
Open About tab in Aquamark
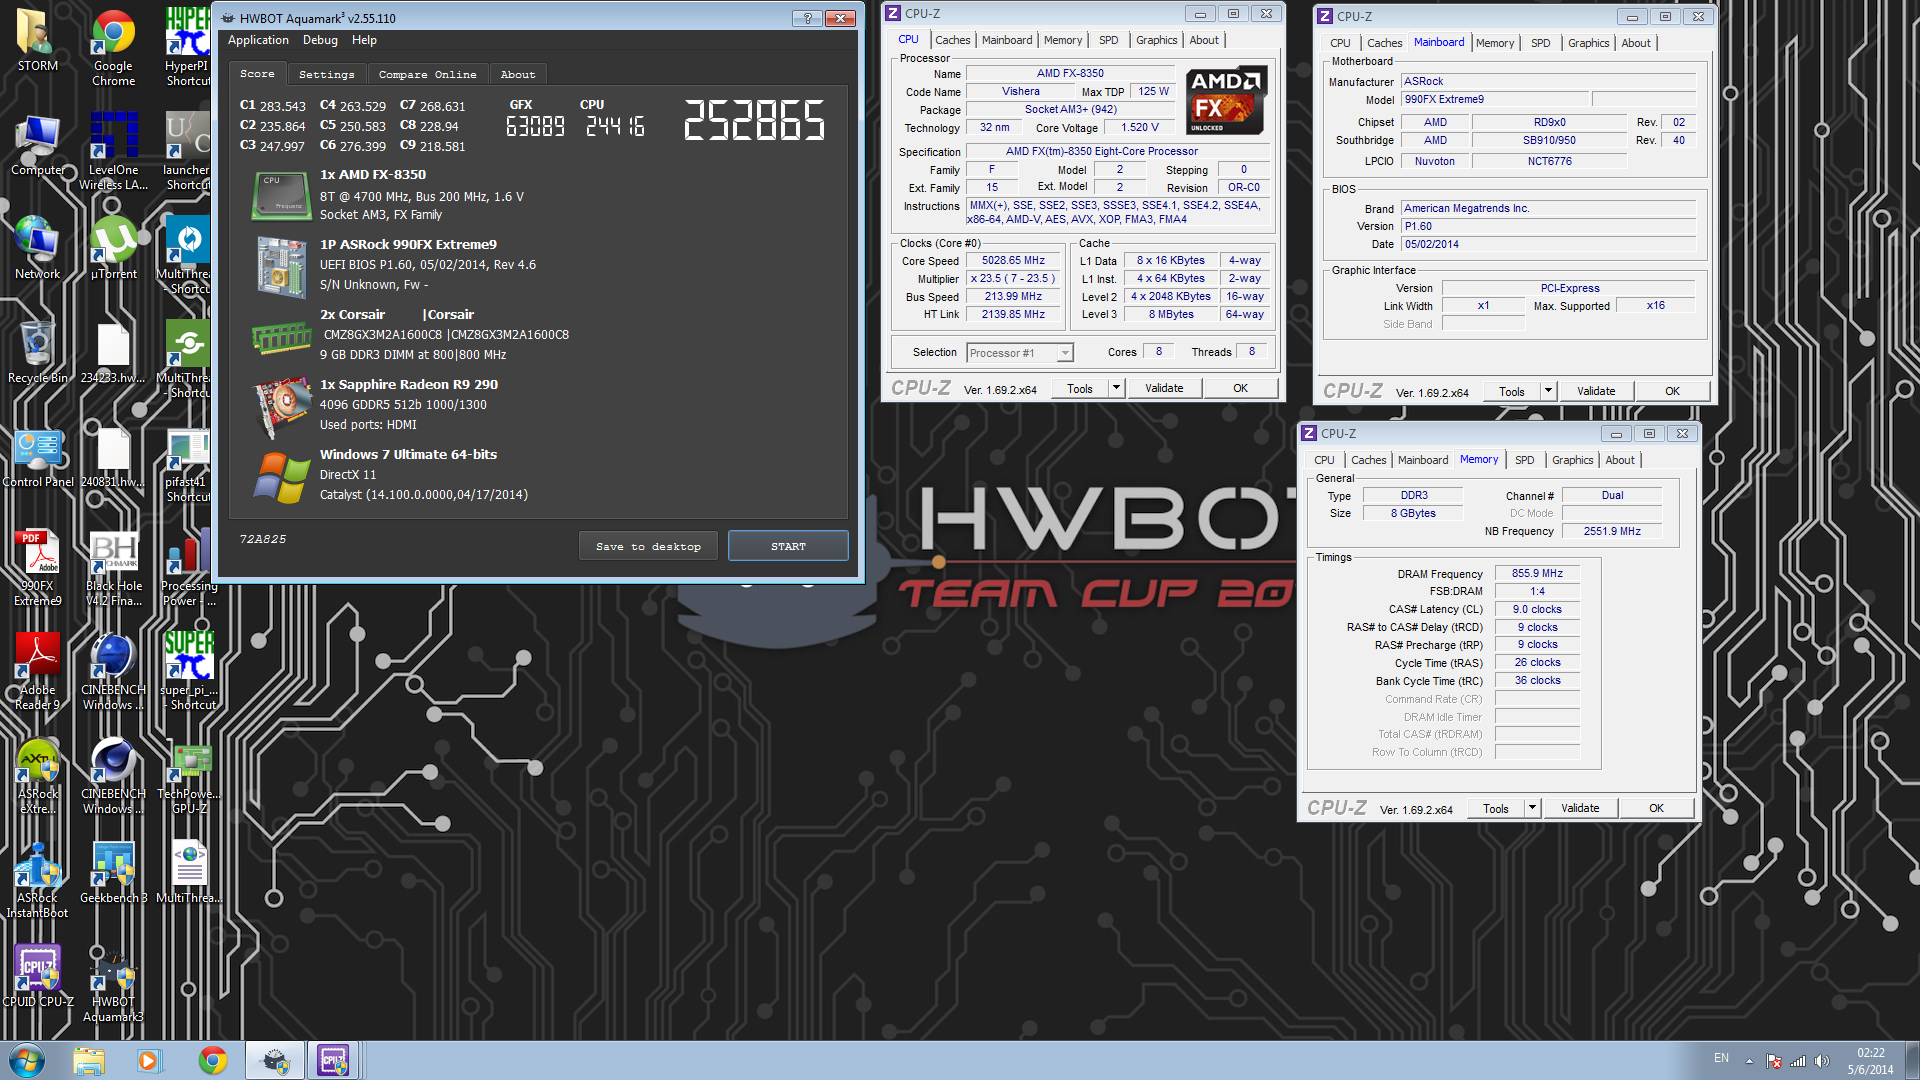coord(518,74)
